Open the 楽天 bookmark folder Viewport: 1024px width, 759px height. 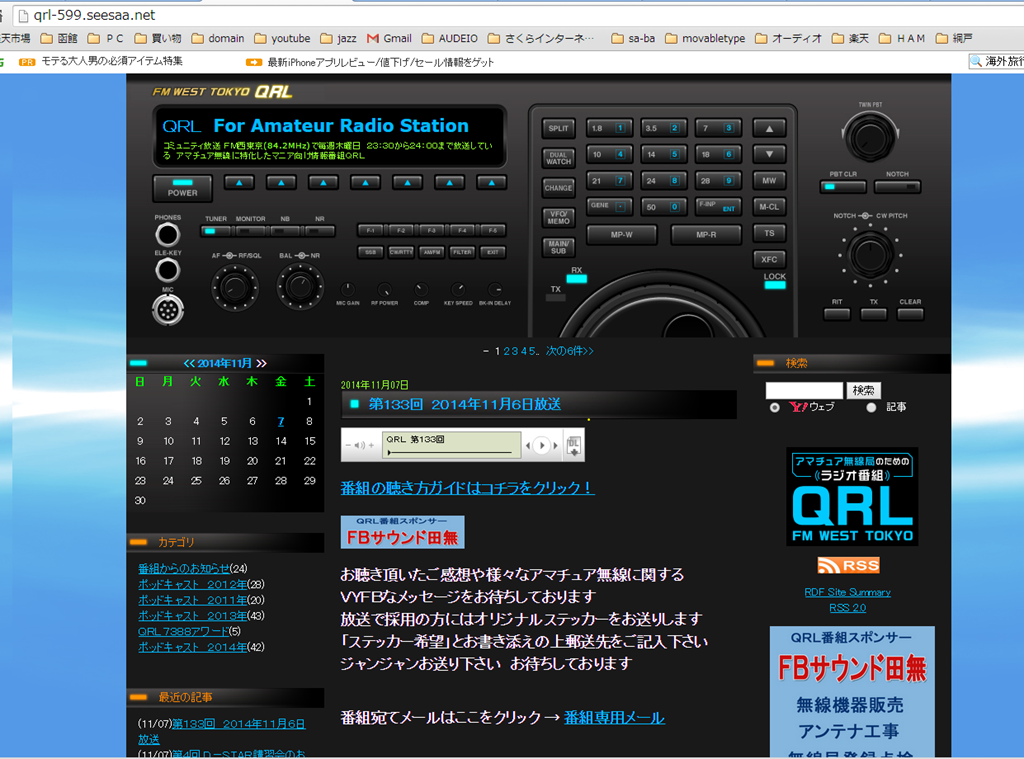(x=850, y=39)
